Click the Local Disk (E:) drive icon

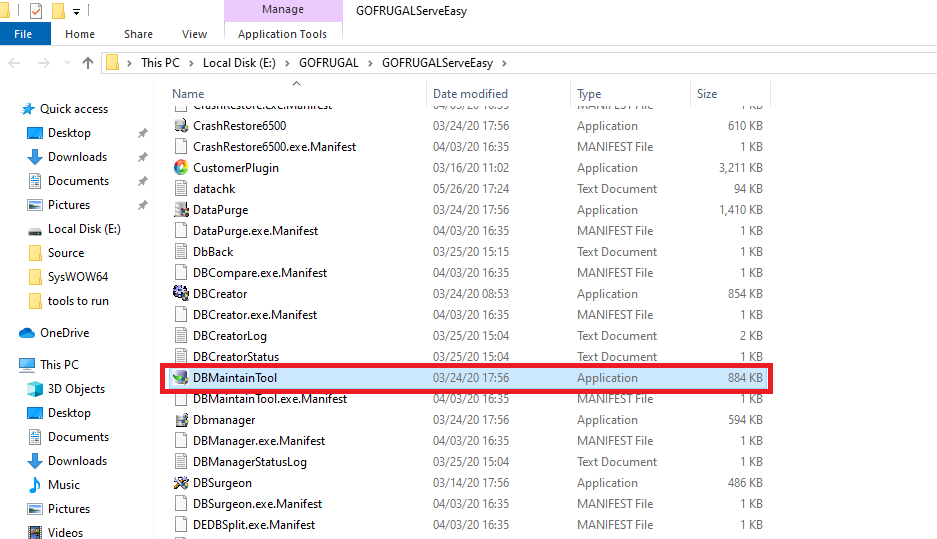(35, 230)
